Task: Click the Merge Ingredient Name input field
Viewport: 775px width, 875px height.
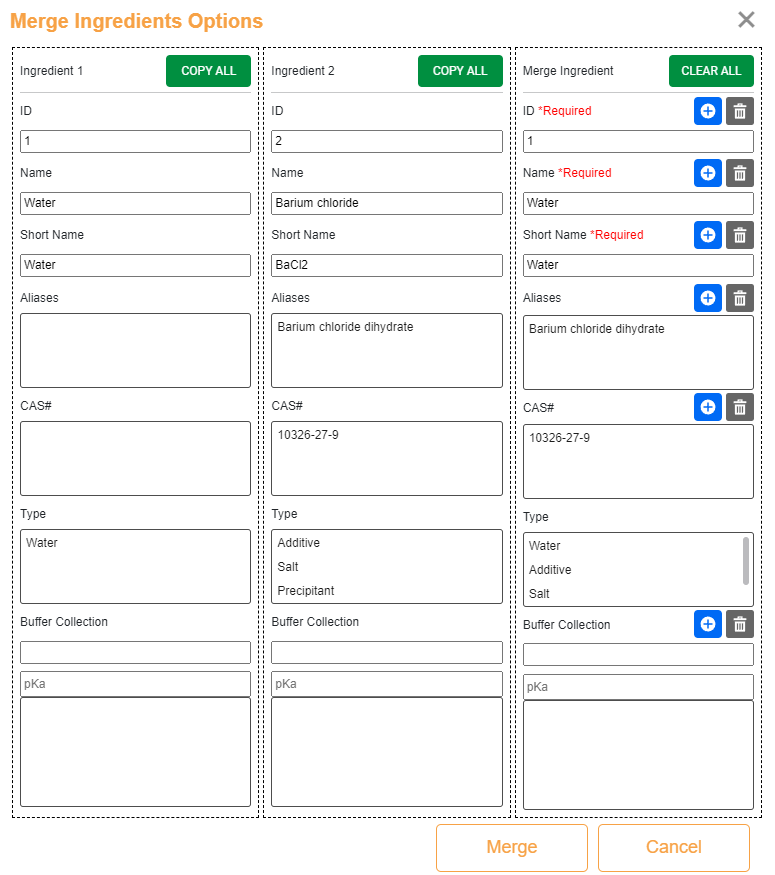Action: (x=637, y=203)
